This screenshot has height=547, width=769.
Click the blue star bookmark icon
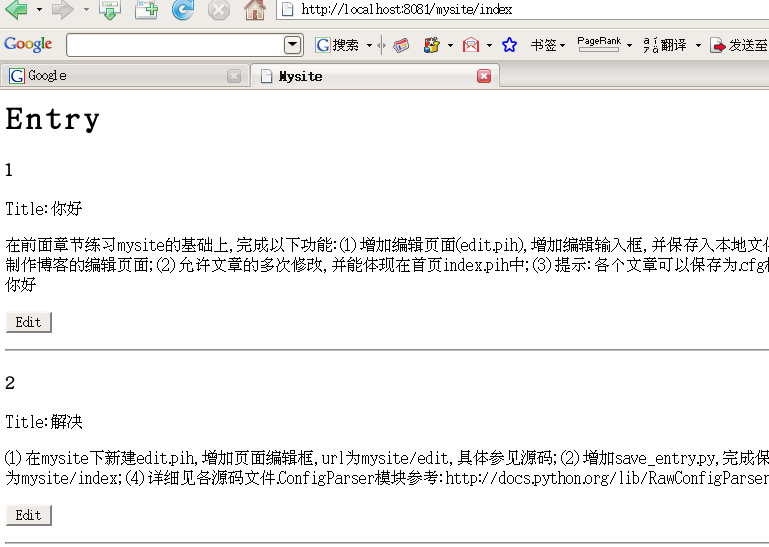509,45
